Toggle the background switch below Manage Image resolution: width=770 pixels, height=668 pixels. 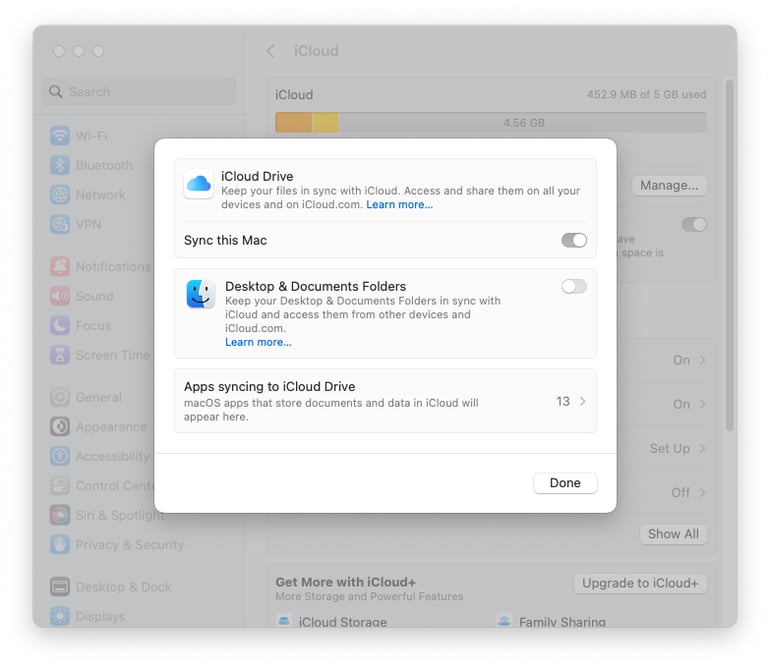pos(694,224)
